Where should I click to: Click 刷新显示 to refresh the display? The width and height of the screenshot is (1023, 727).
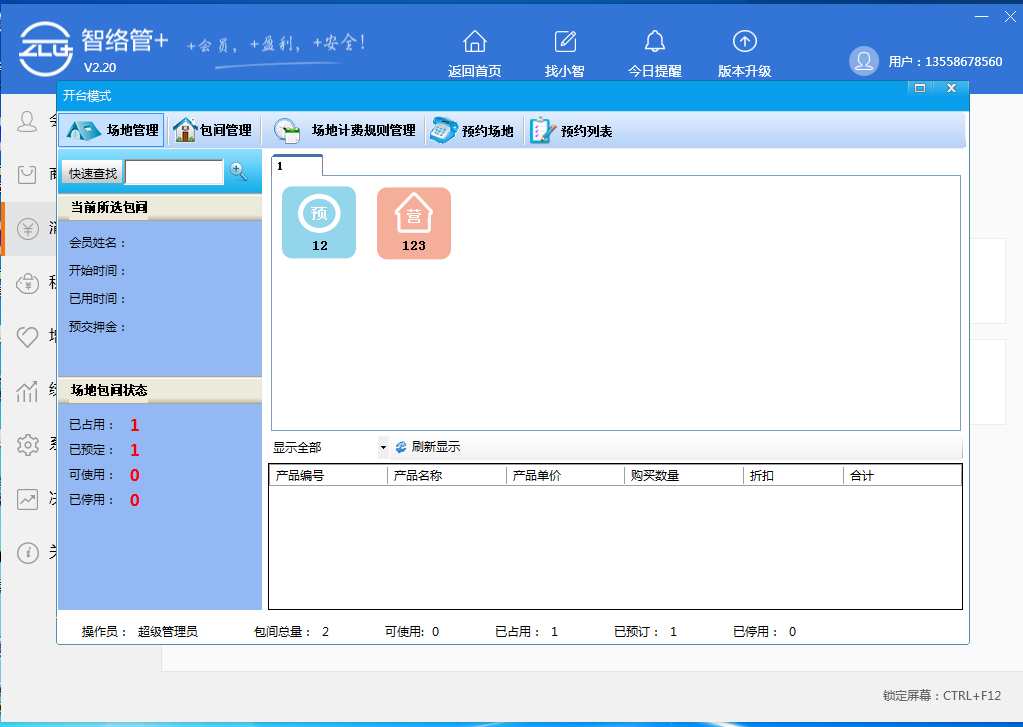pyautogui.click(x=430, y=447)
